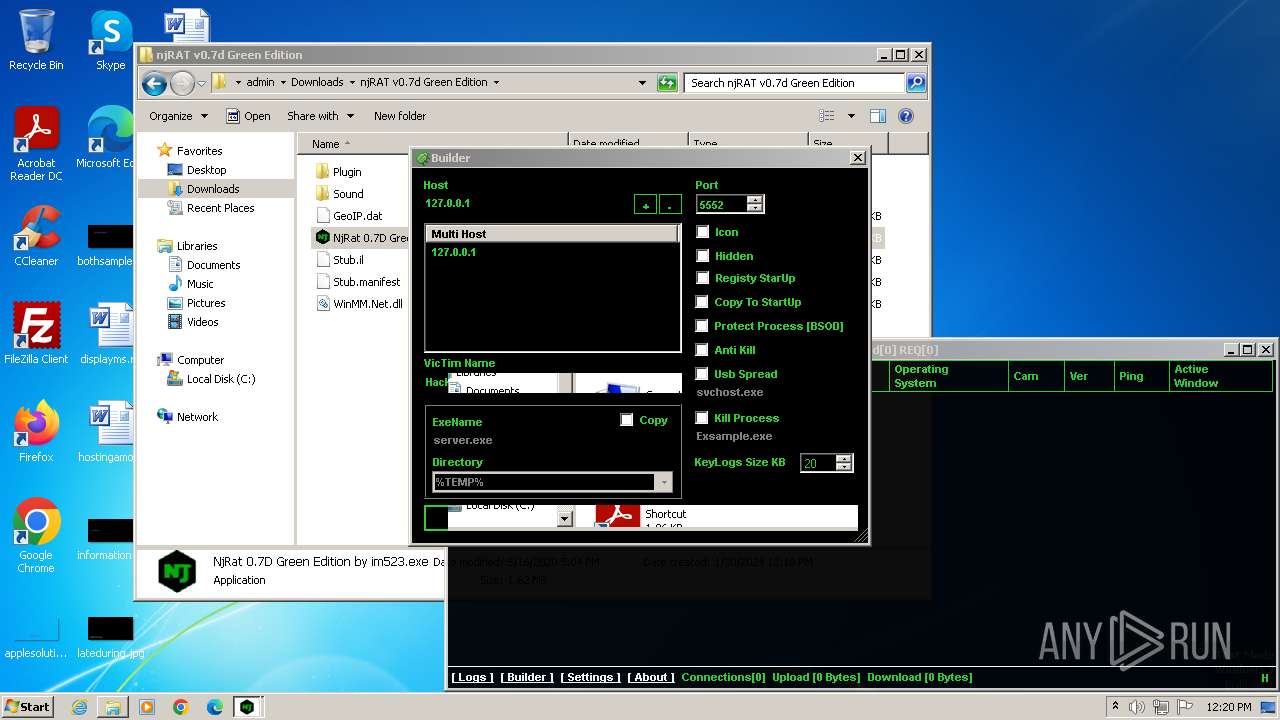Click the Ping column header
1280x720 pixels.
pos(1139,376)
